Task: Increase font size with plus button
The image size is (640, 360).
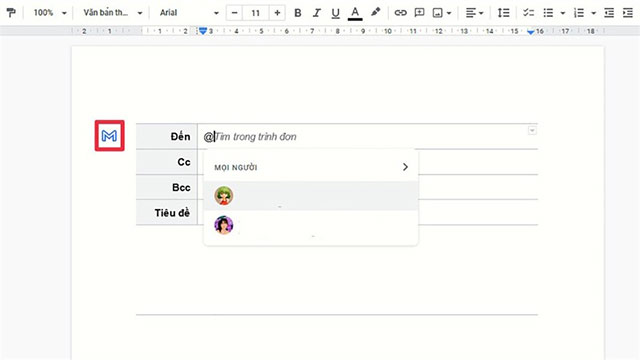Action: coord(277,13)
